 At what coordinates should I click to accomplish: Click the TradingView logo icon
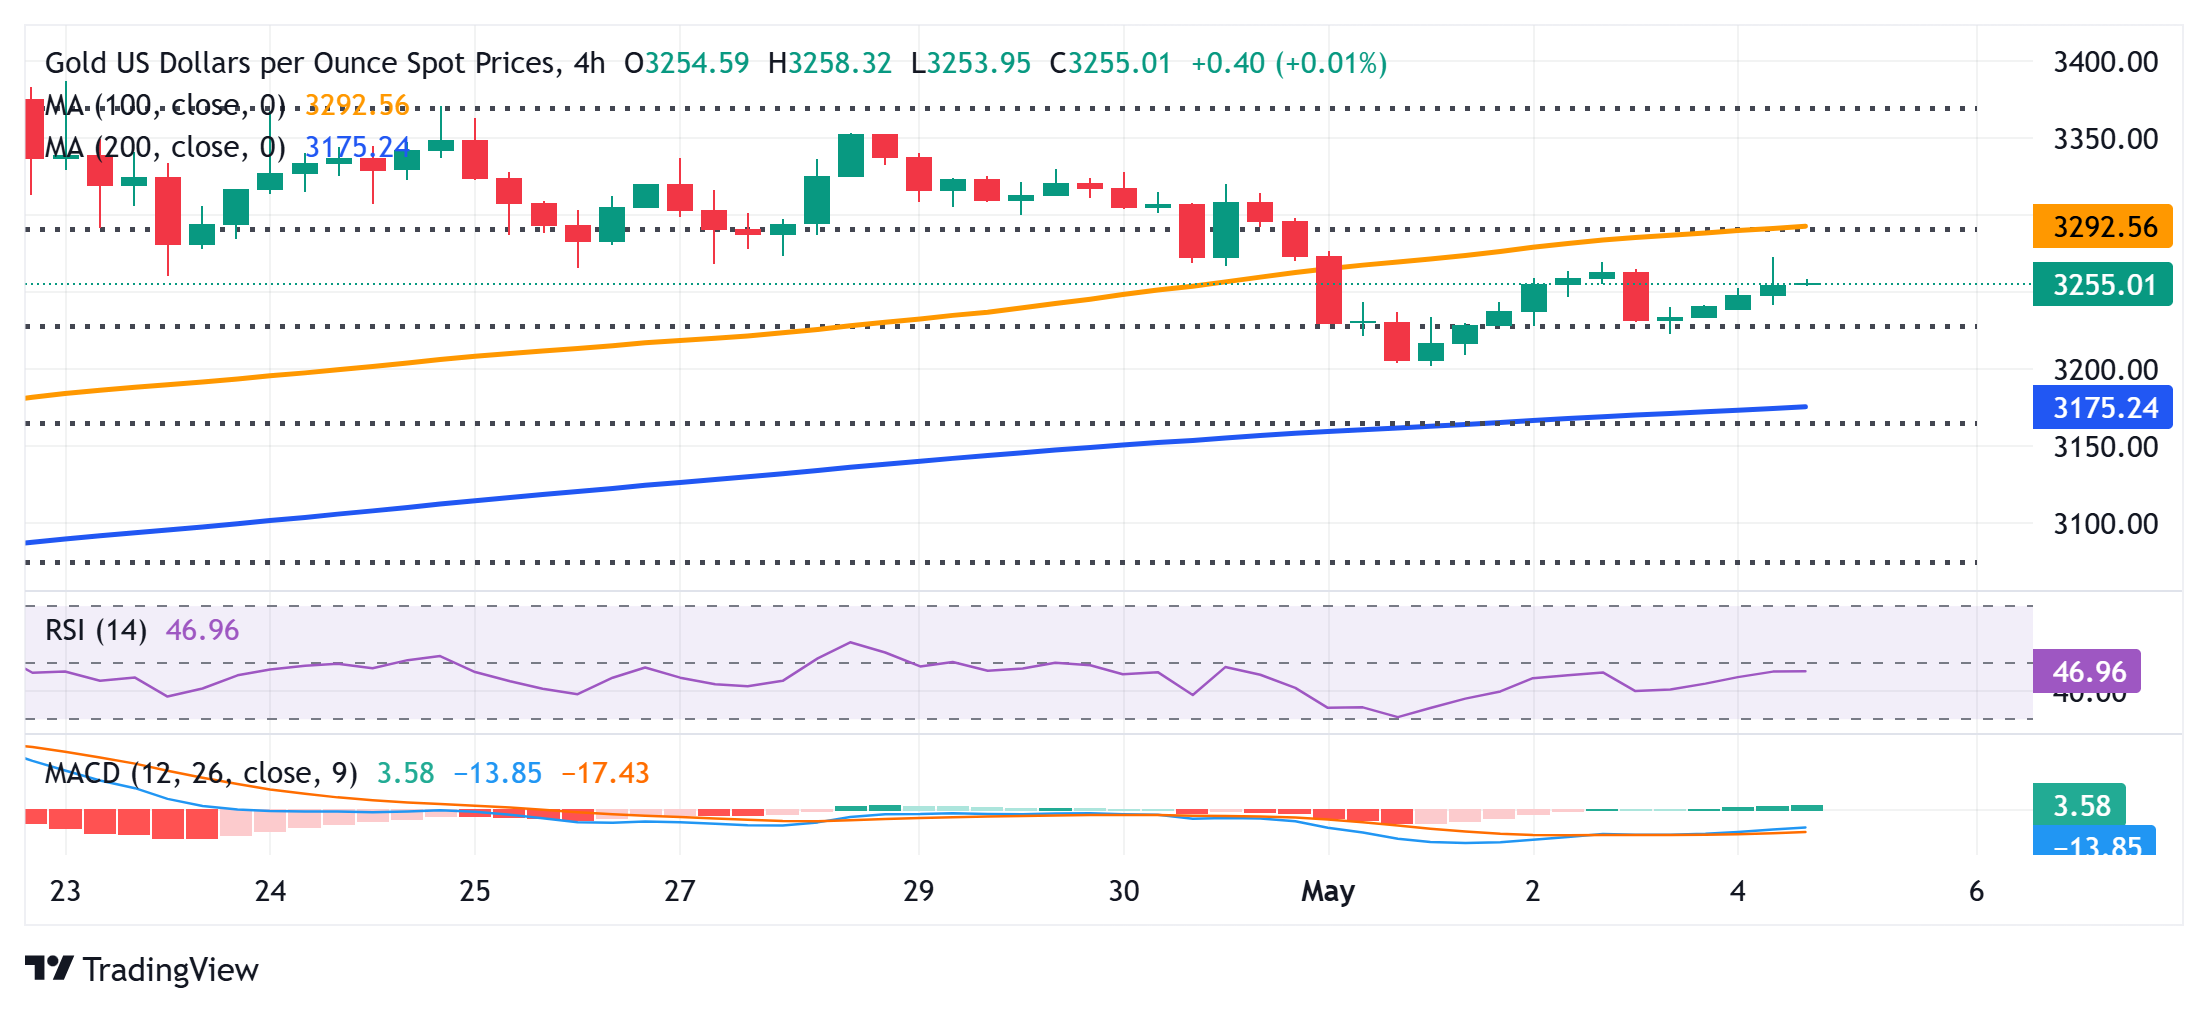[x=49, y=968]
